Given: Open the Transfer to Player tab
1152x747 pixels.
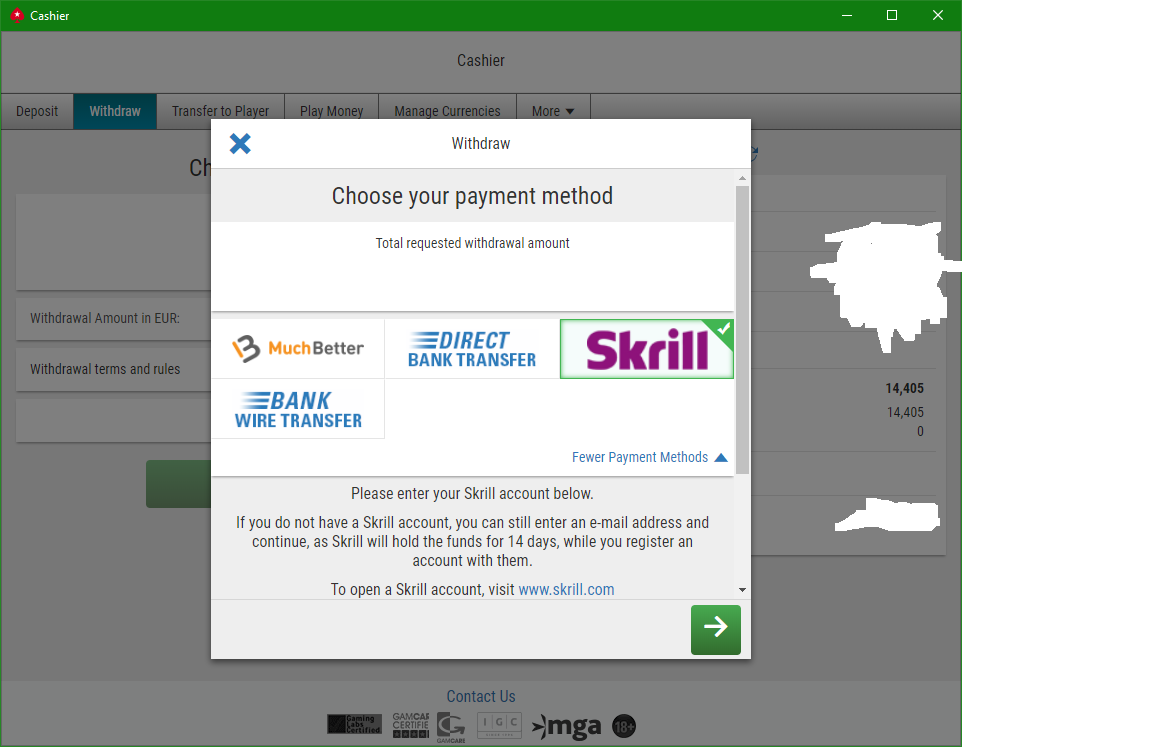Looking at the screenshot, I should [x=220, y=111].
